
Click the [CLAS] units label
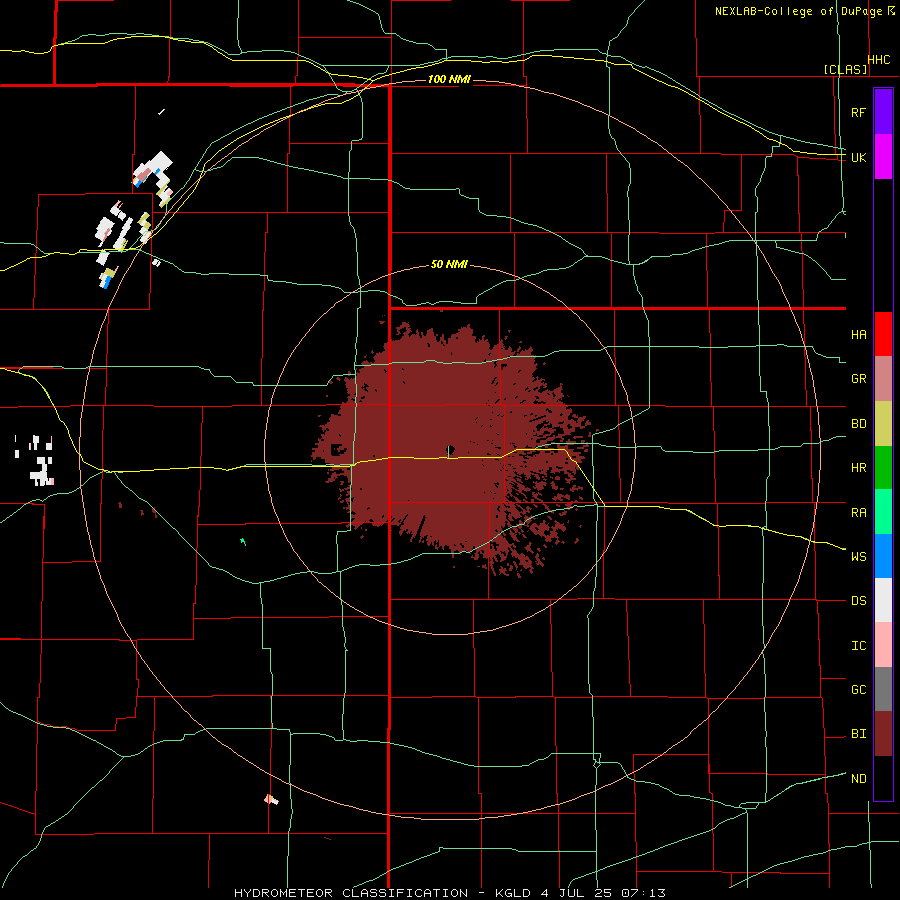[845, 69]
